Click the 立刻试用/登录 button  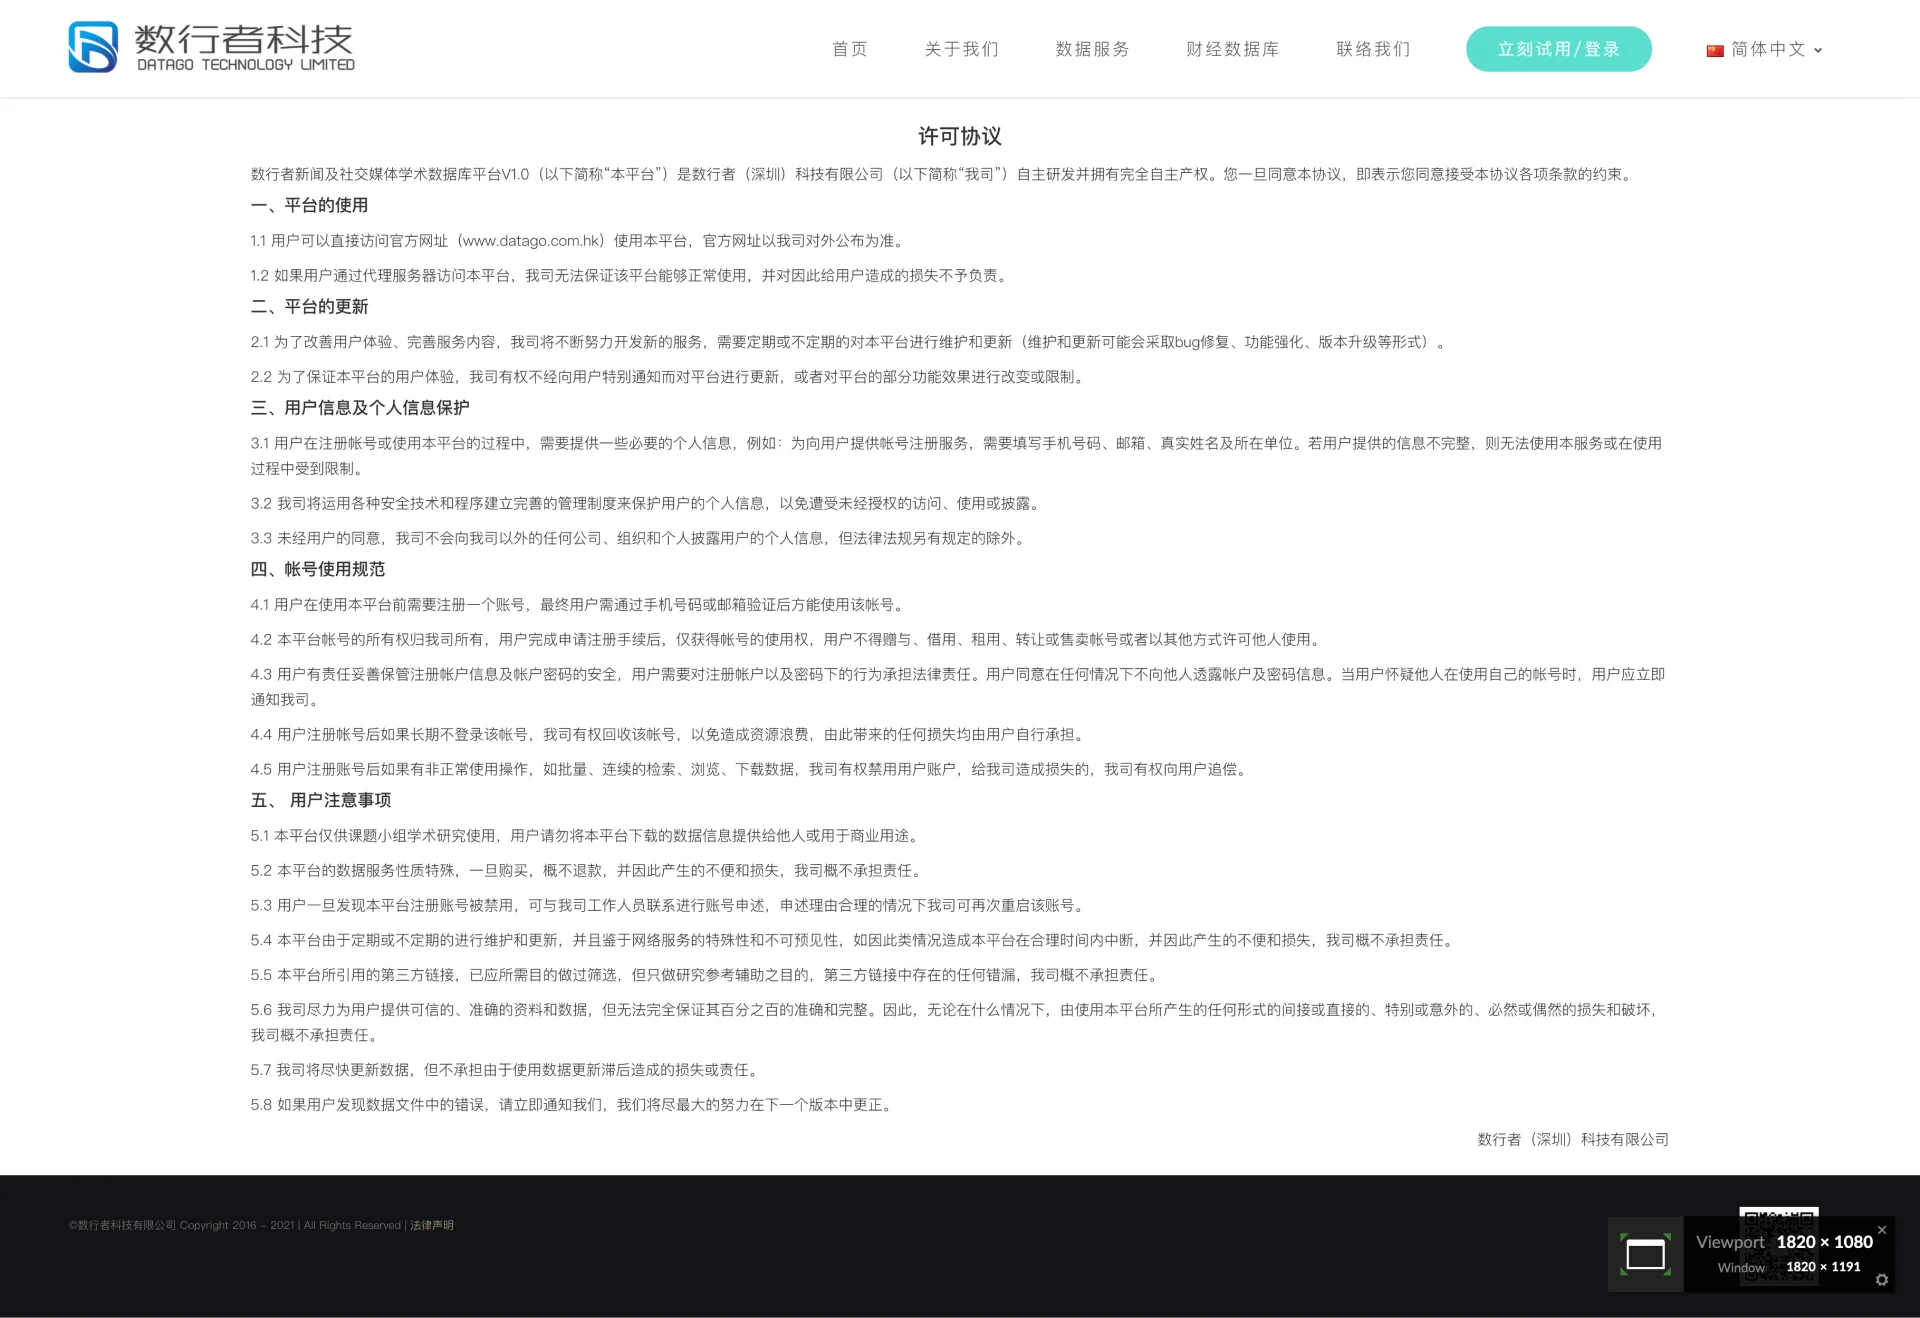(1558, 49)
